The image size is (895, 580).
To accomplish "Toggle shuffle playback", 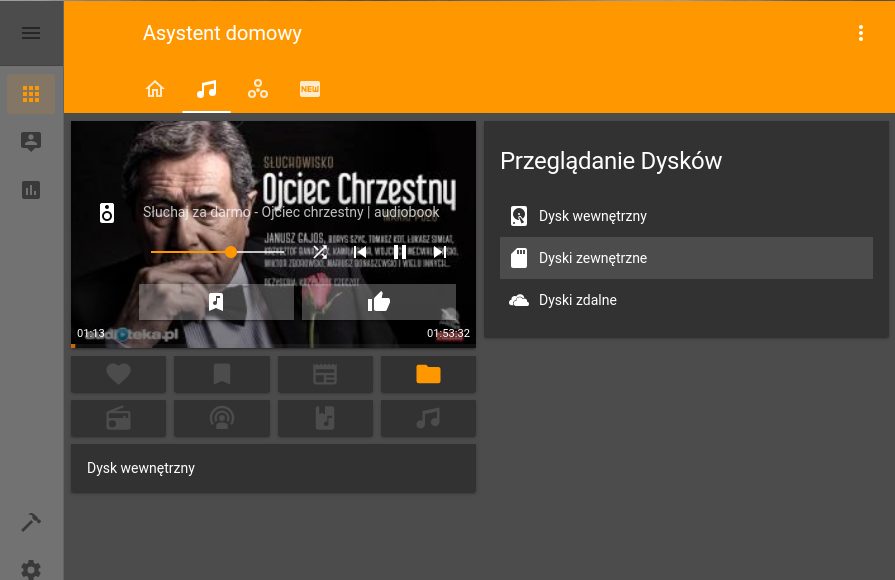I will pyautogui.click(x=320, y=252).
